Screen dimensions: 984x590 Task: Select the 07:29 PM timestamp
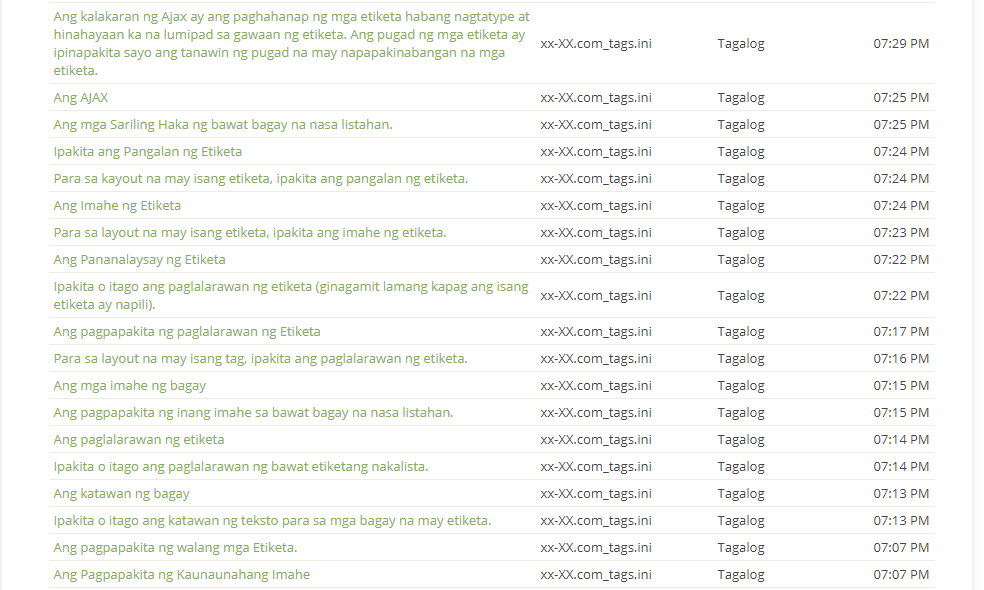tap(901, 44)
